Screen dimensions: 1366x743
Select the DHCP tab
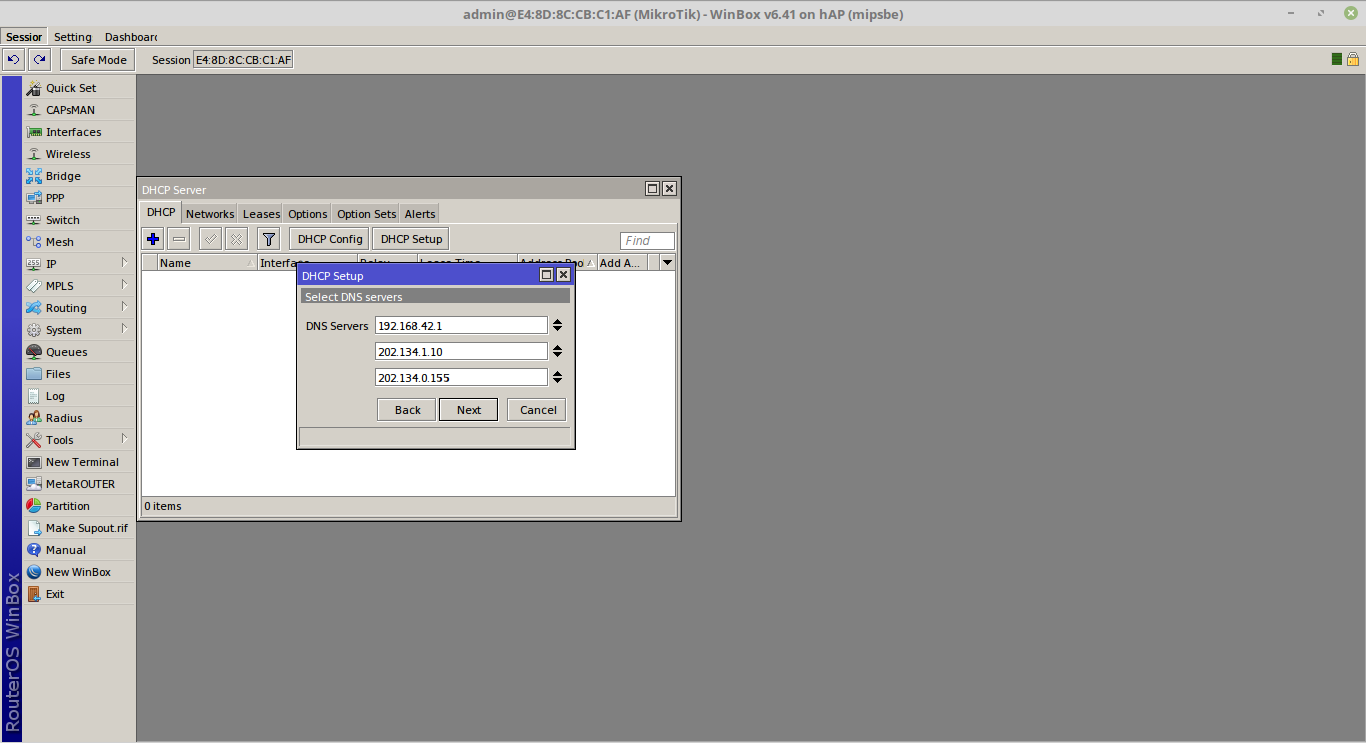click(x=161, y=212)
